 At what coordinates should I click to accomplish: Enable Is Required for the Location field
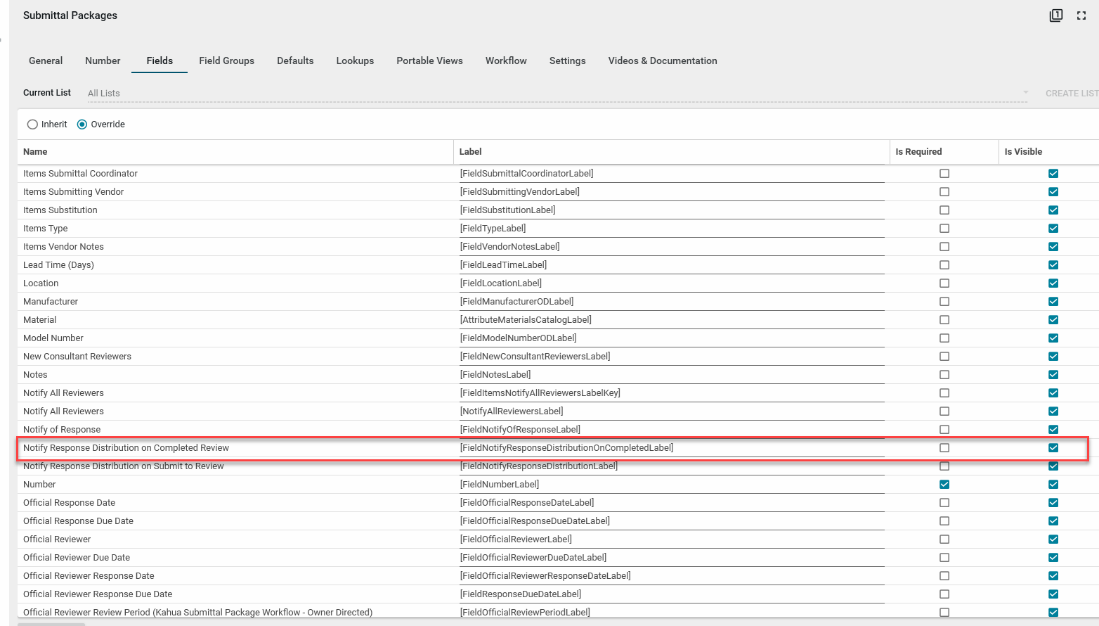click(x=944, y=284)
